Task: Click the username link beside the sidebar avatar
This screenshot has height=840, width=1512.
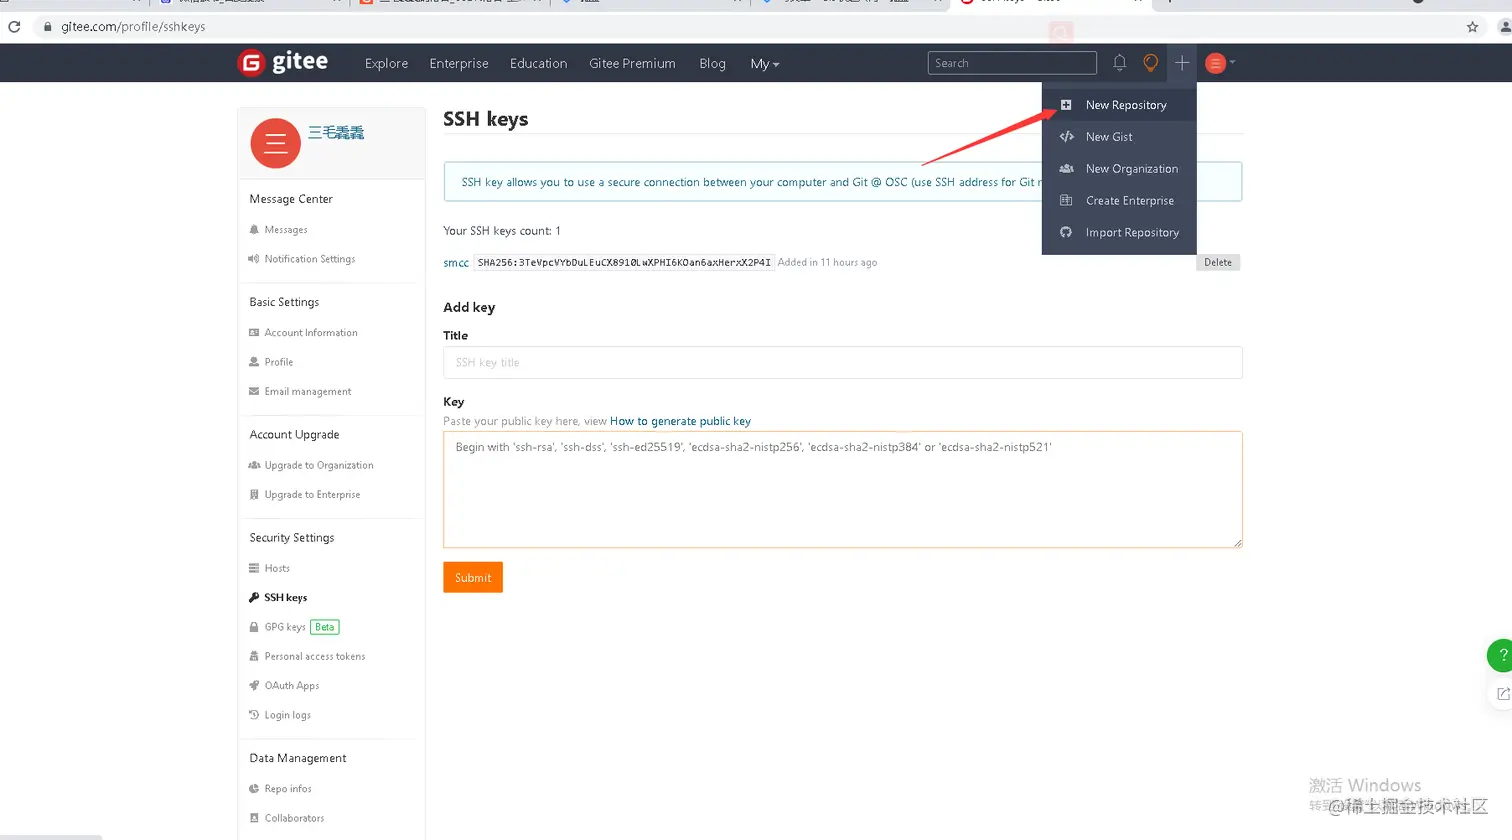Action: 336,132
